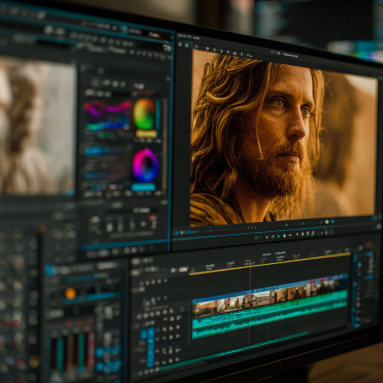Click the orange knob in lower-left panel
The image size is (383, 383).
[x=70, y=294]
